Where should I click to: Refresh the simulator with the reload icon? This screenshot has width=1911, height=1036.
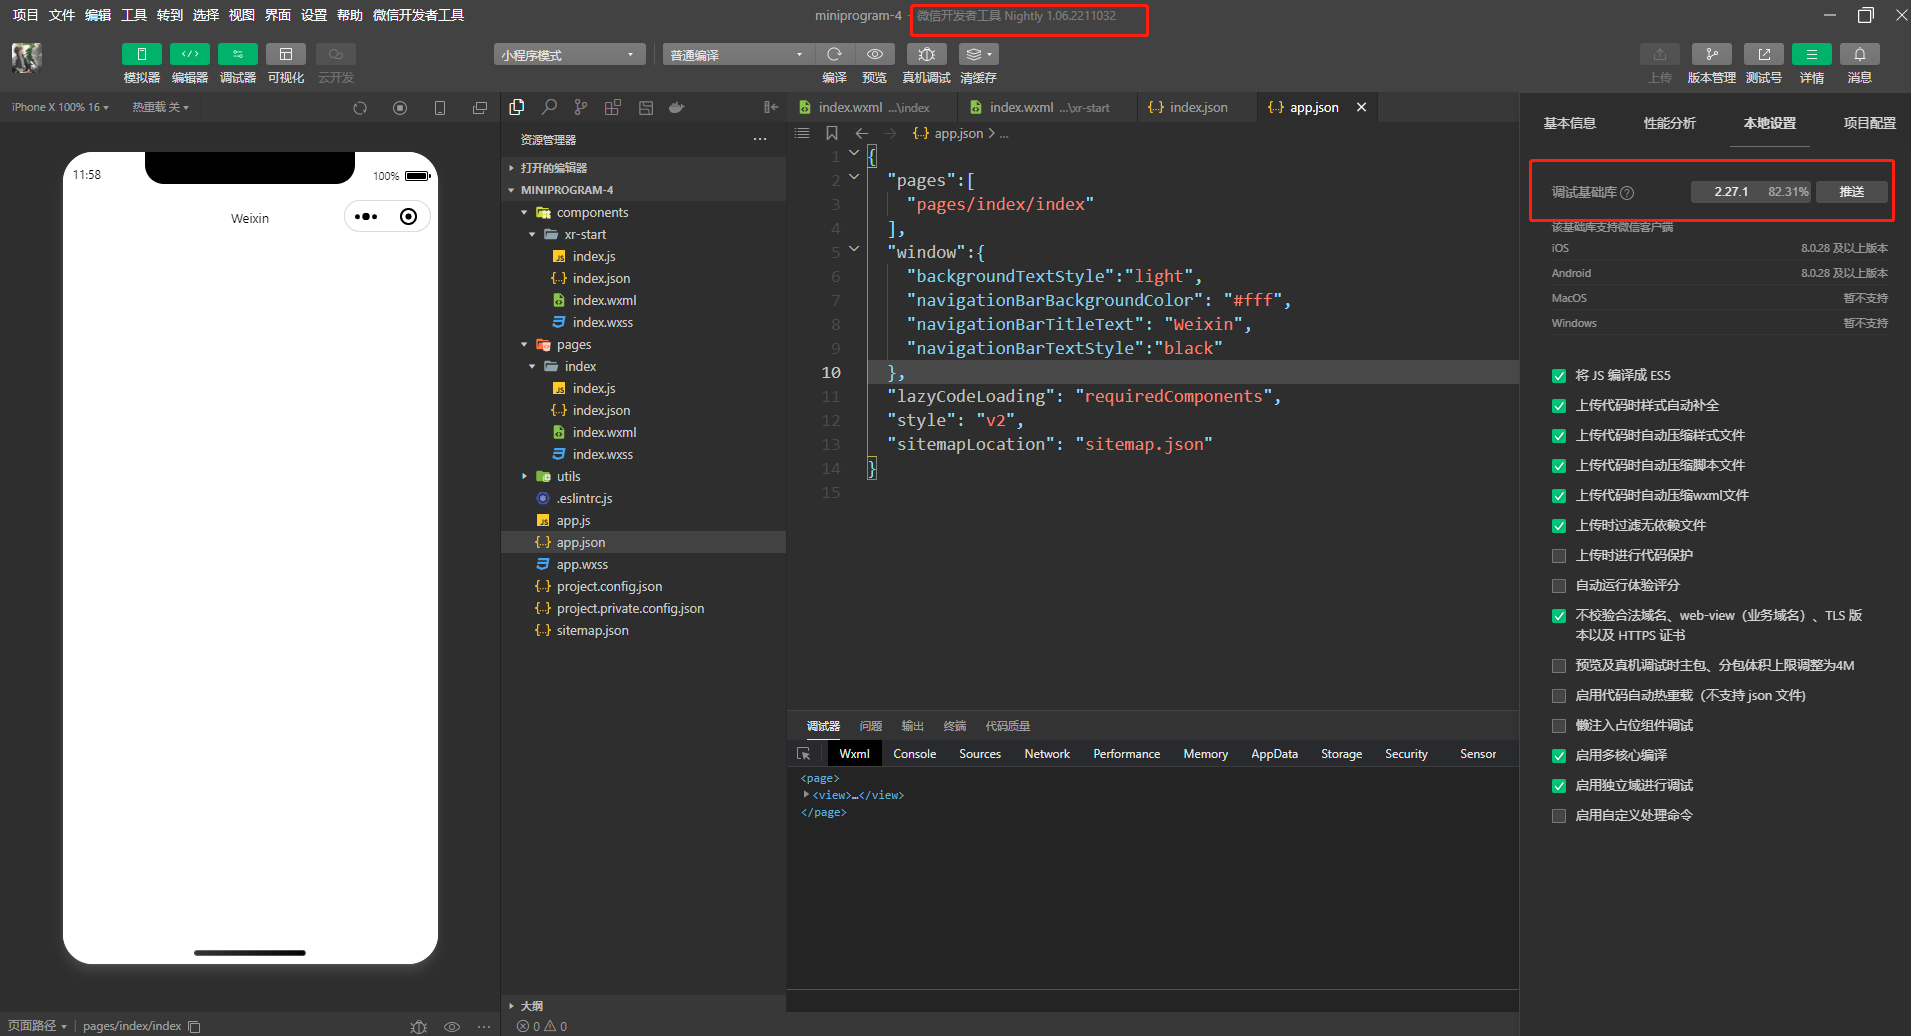pos(360,108)
